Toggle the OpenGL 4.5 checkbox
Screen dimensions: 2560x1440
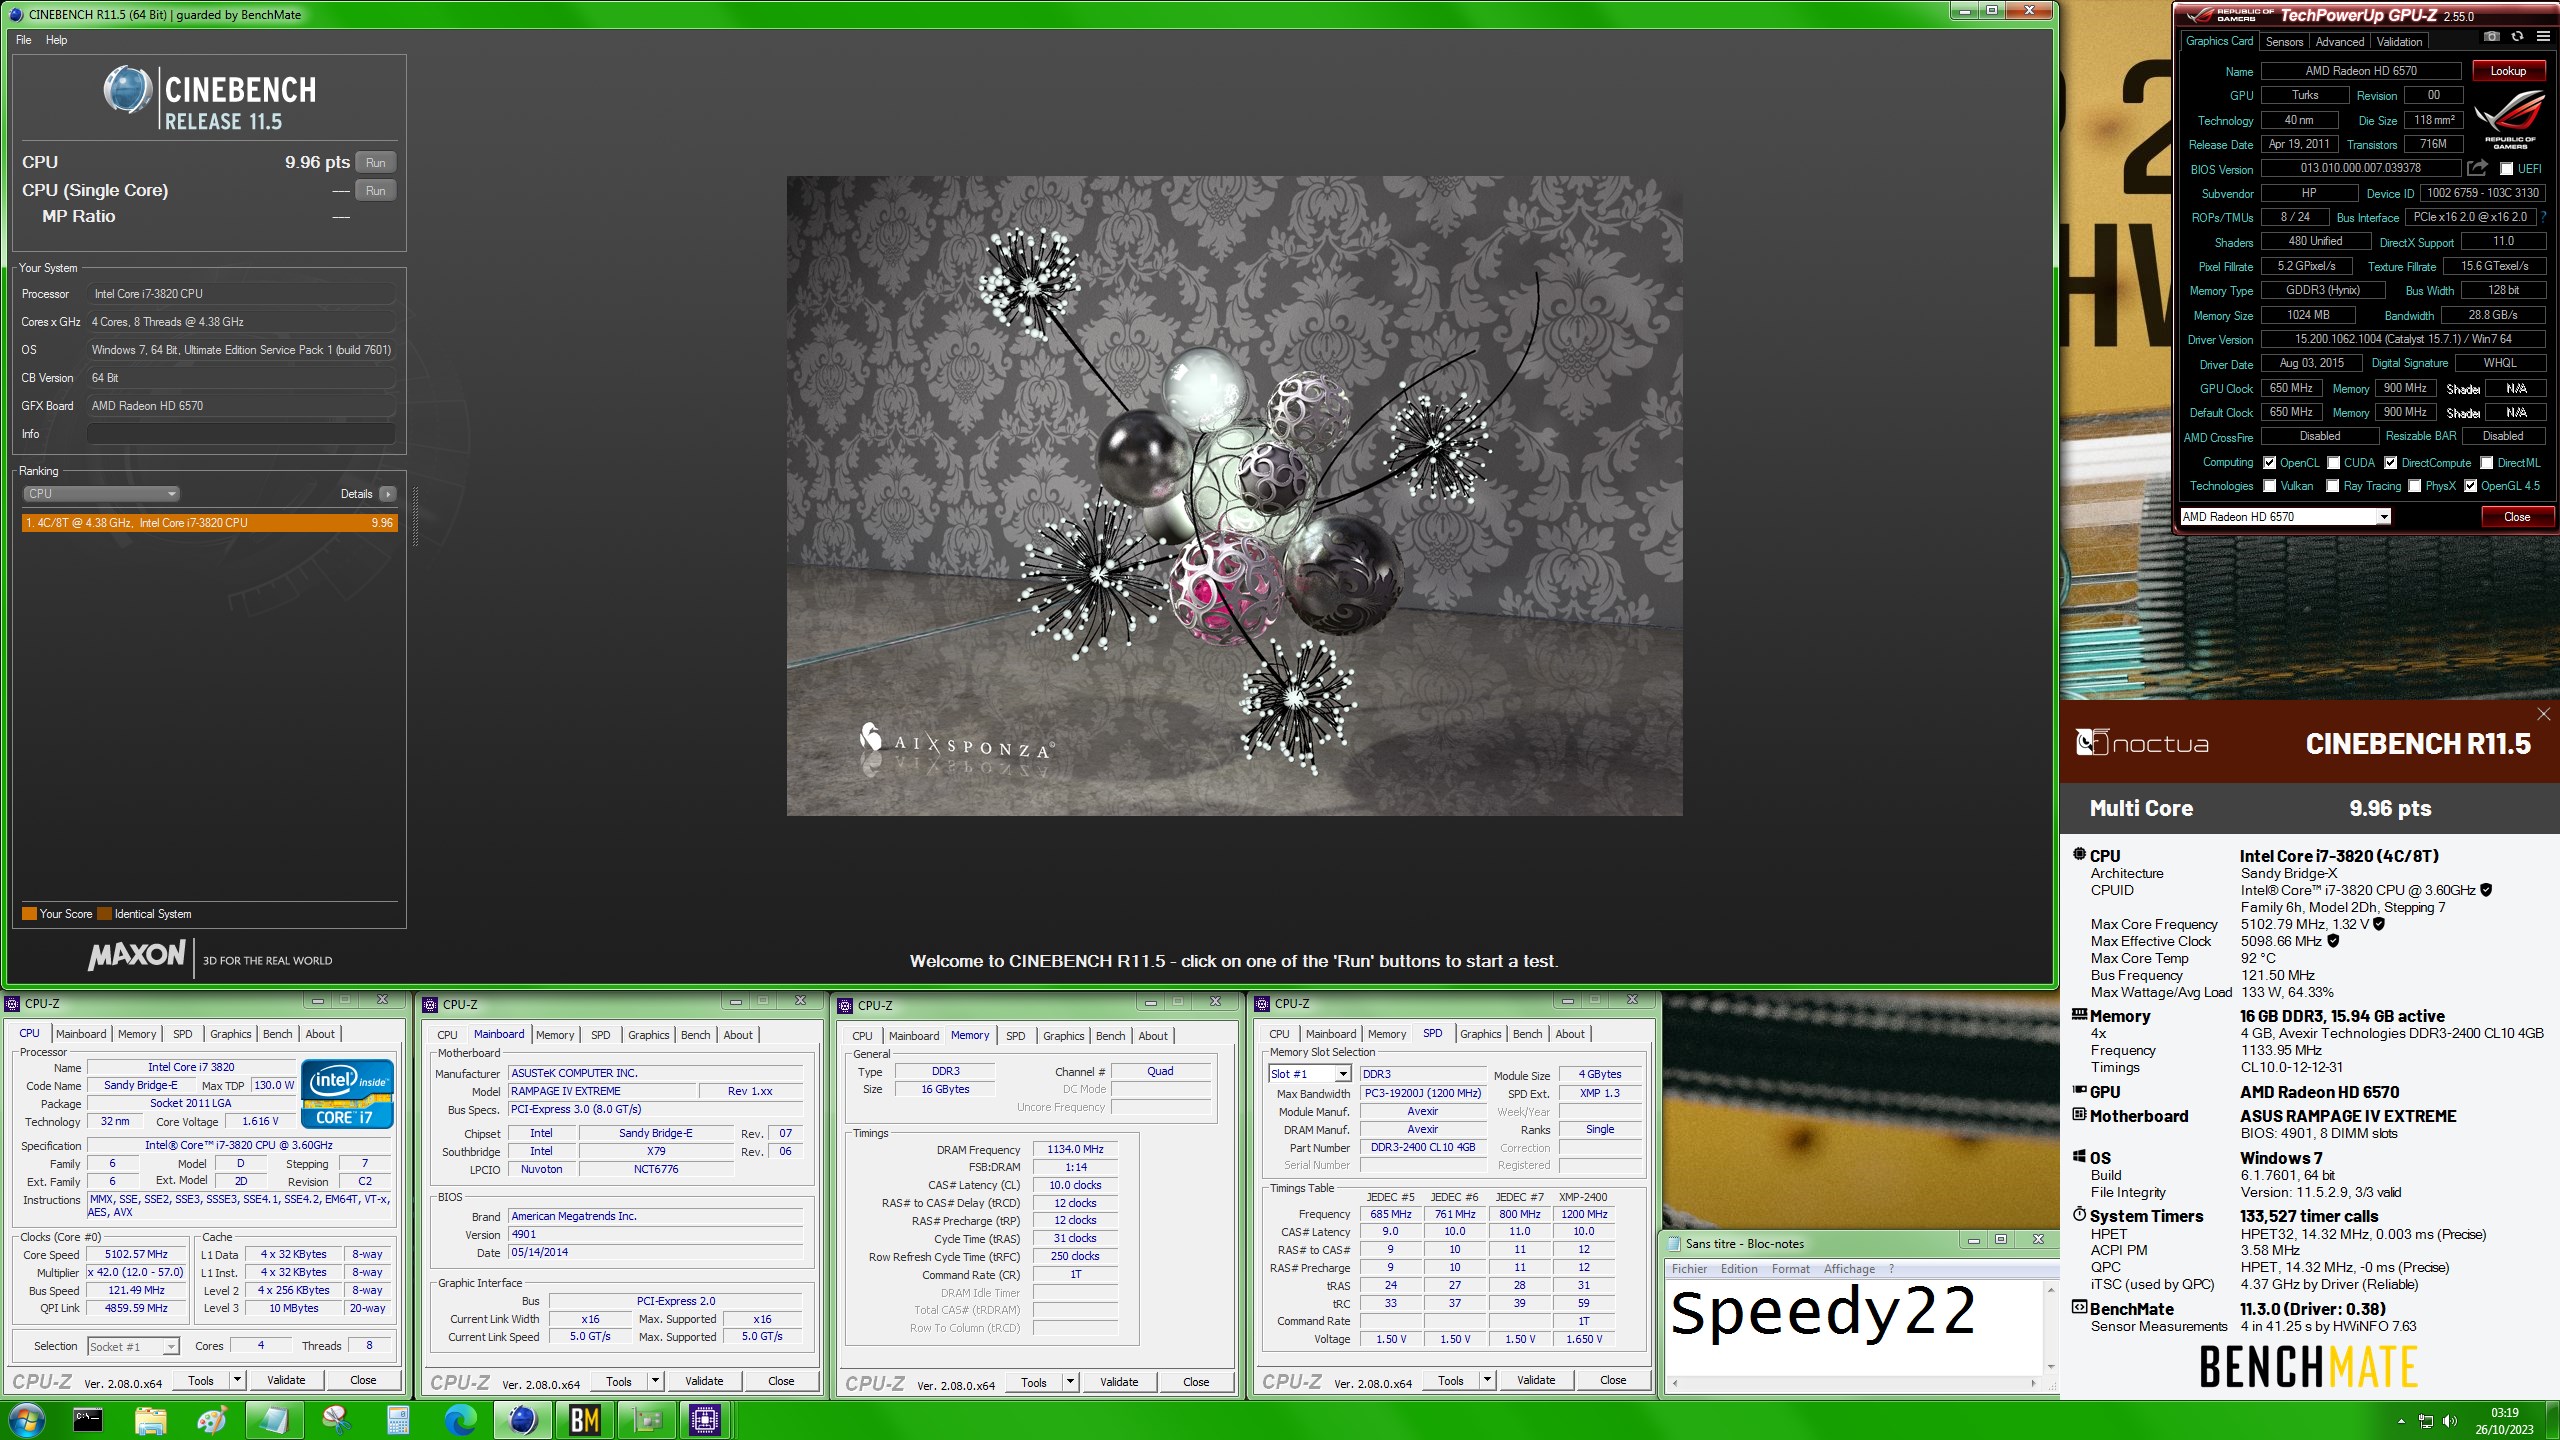(x=2470, y=486)
